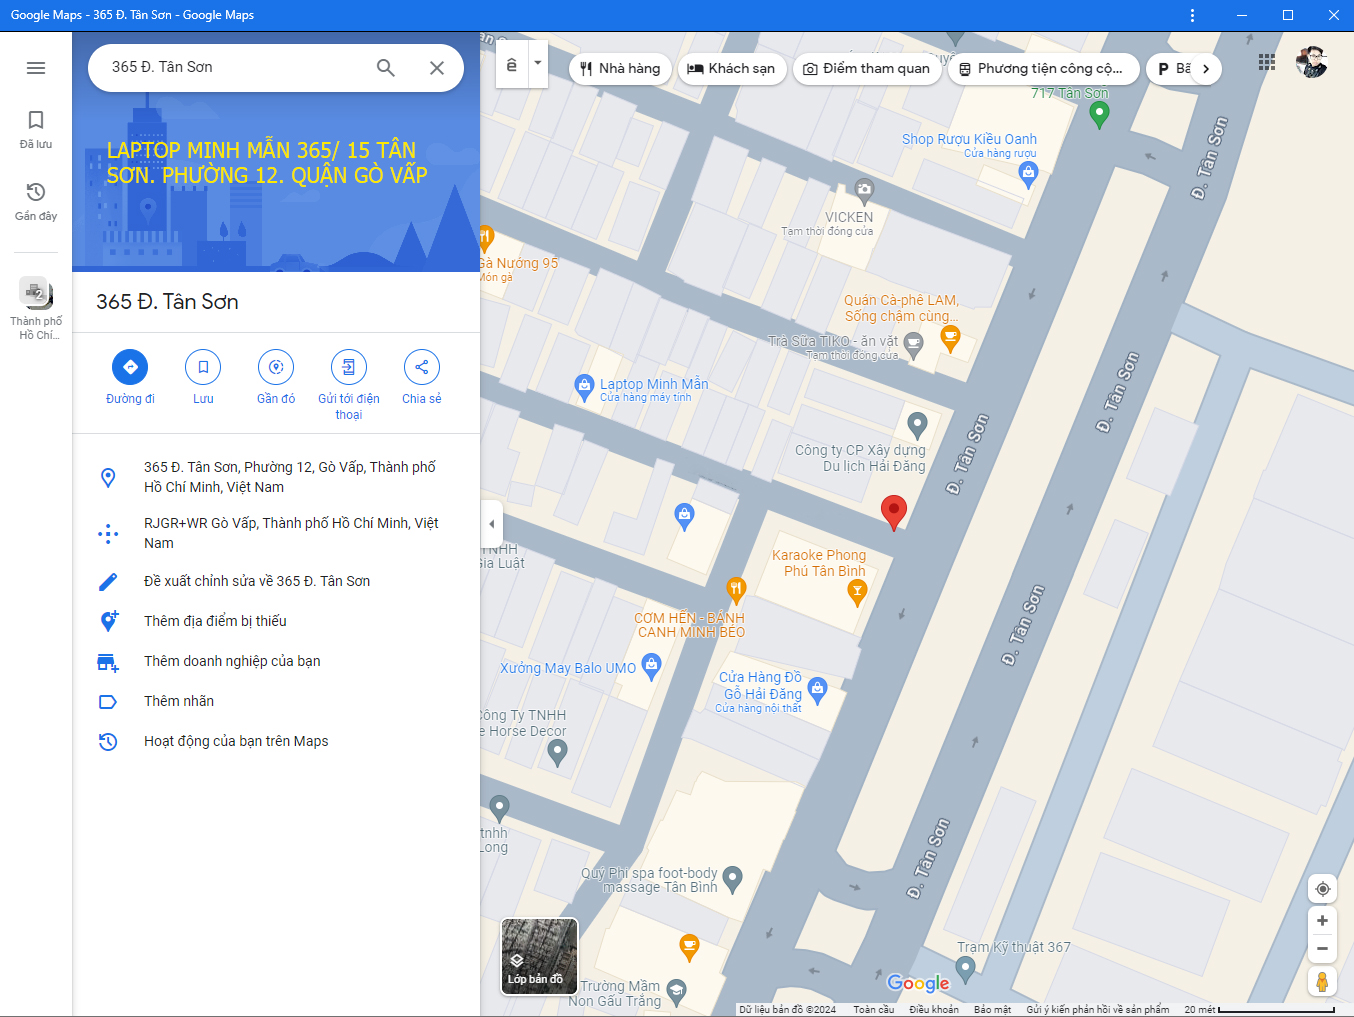Select Công ty CP Xây dựng Du lịch Hải Đăng pin

[917, 425]
